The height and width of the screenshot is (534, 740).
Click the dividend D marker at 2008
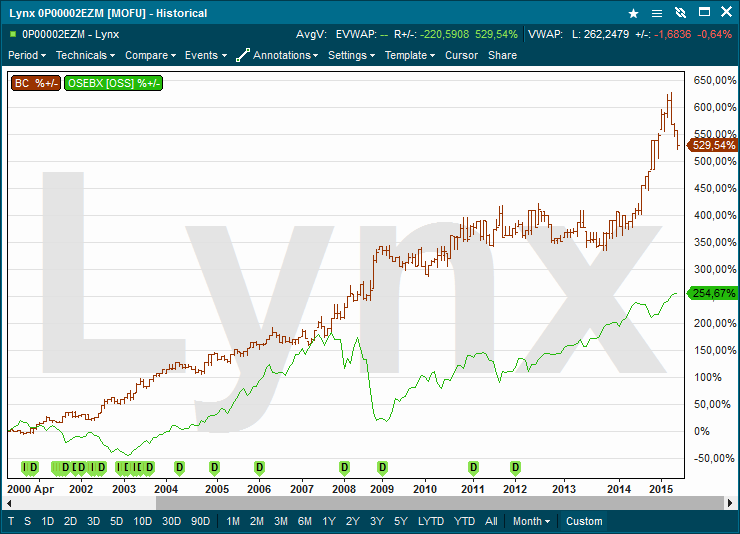coord(345,468)
